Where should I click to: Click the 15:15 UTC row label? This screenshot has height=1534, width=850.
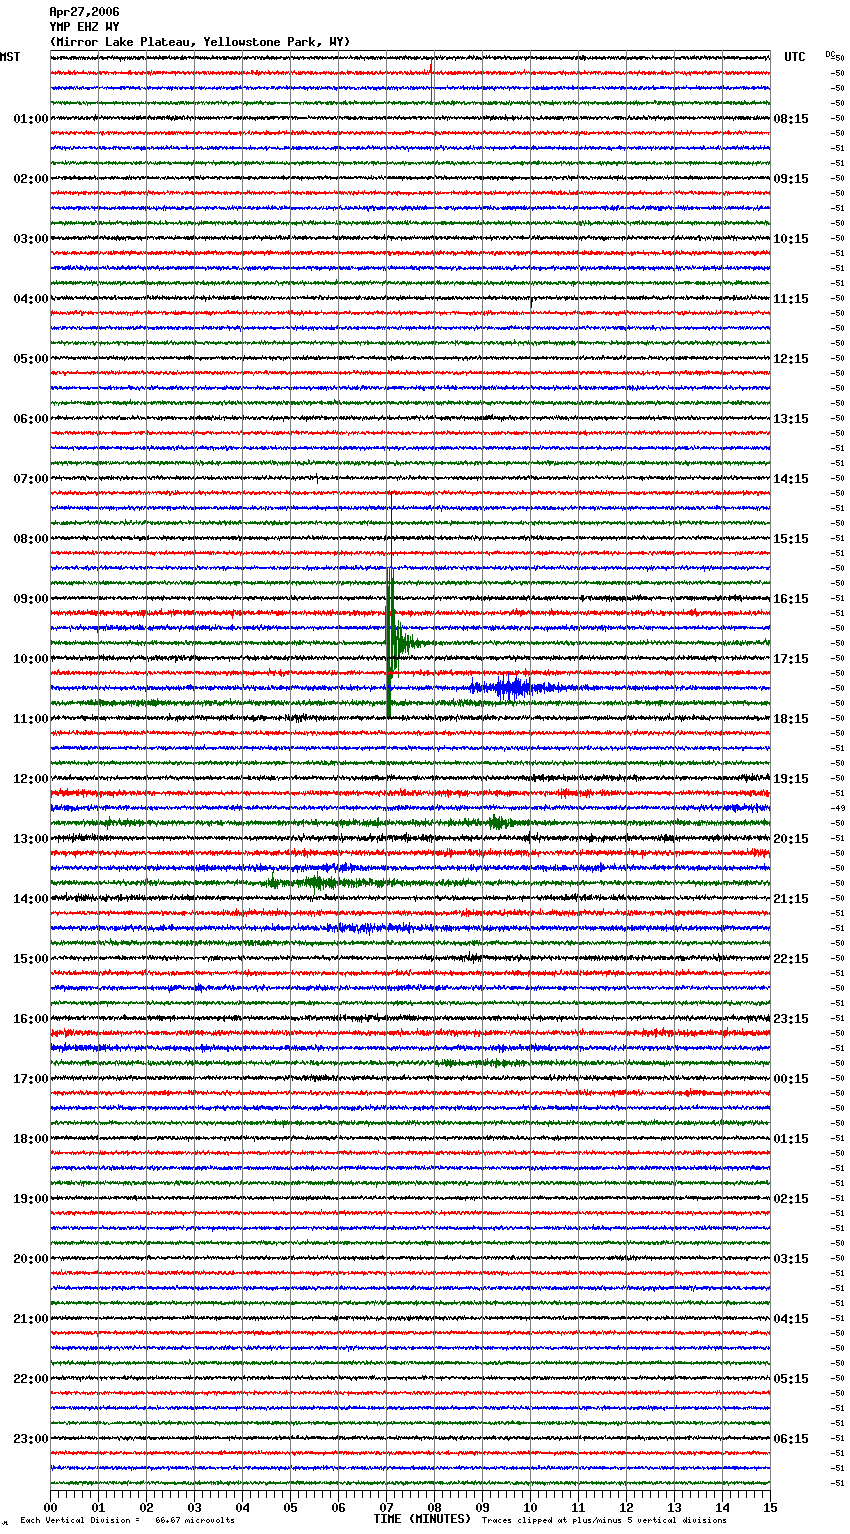(791, 539)
